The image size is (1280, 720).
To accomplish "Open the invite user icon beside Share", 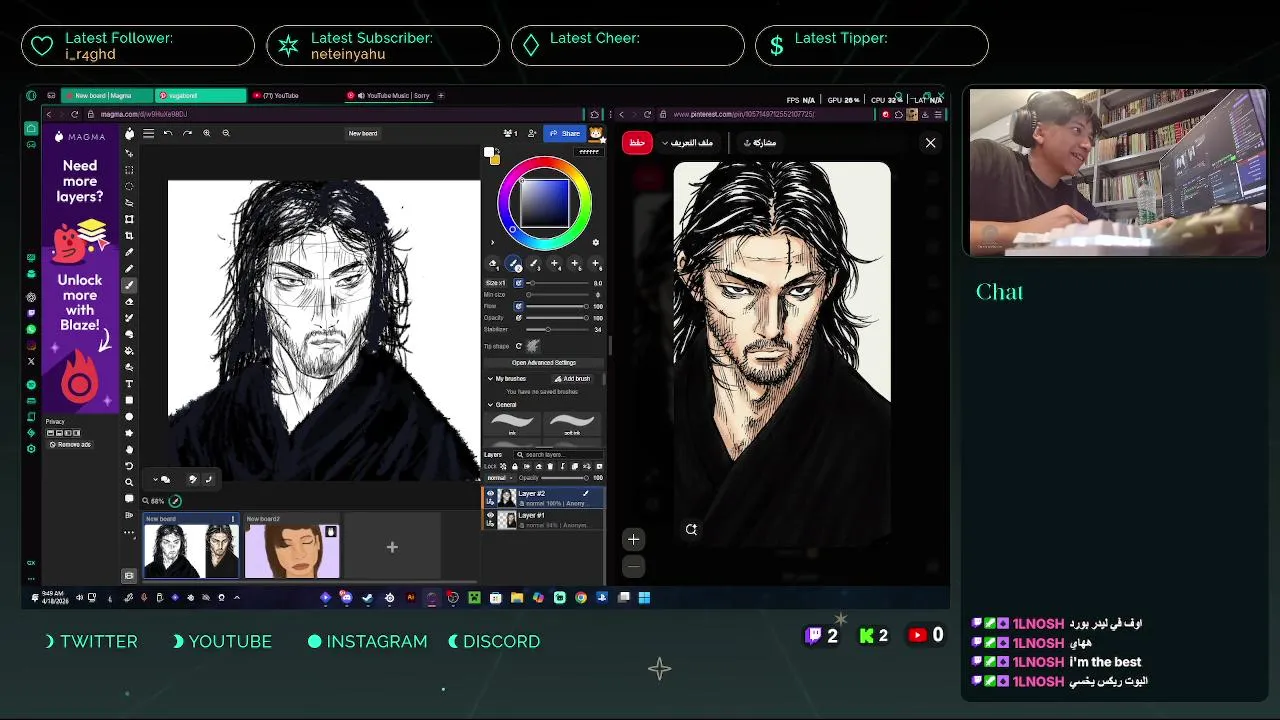I will tap(532, 133).
